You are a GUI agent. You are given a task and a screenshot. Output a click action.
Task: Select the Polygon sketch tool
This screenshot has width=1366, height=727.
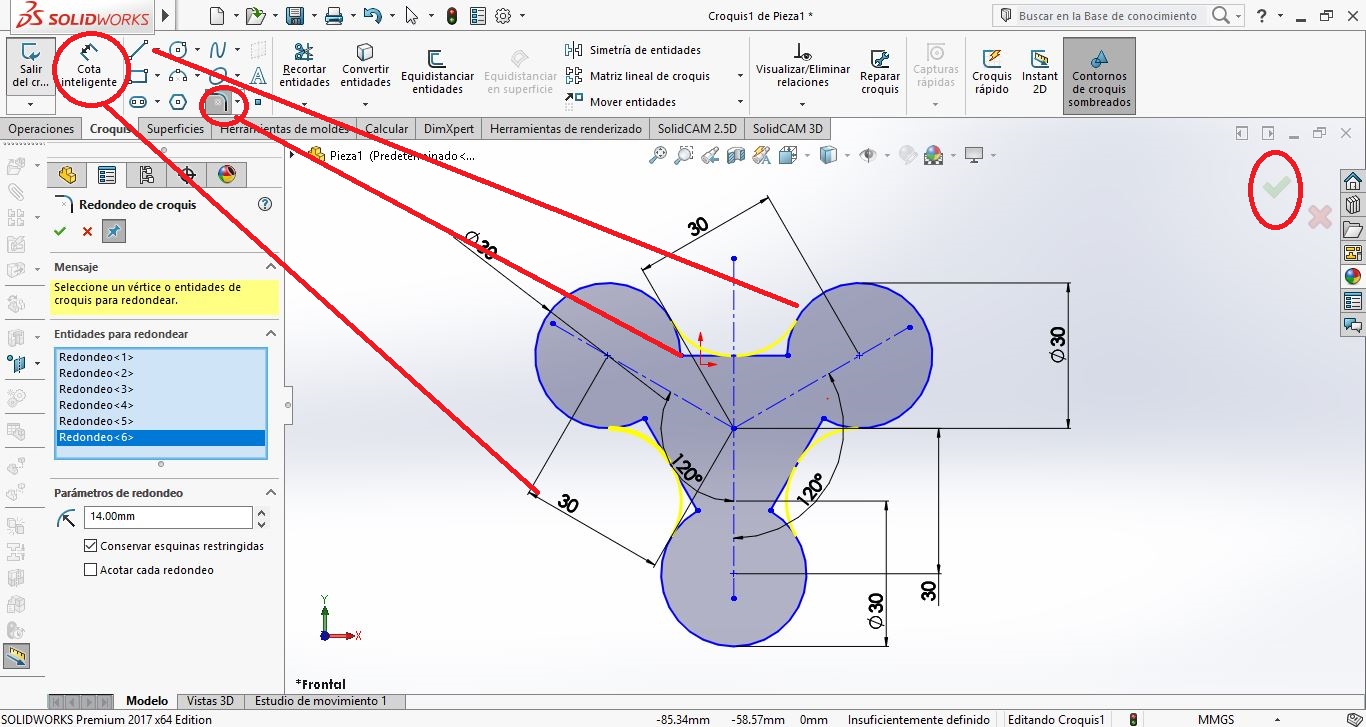pos(178,101)
